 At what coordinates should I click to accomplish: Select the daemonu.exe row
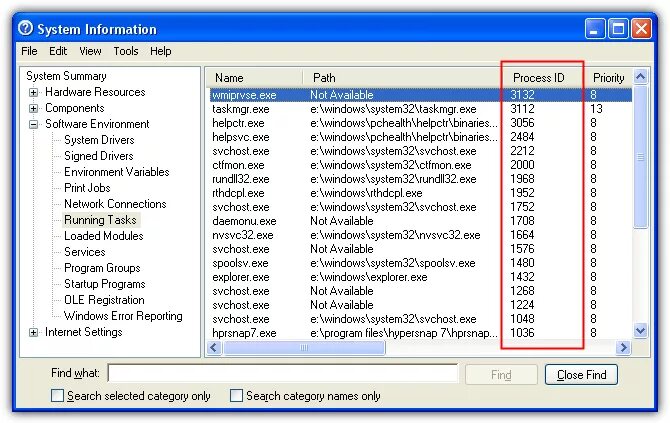coord(420,221)
